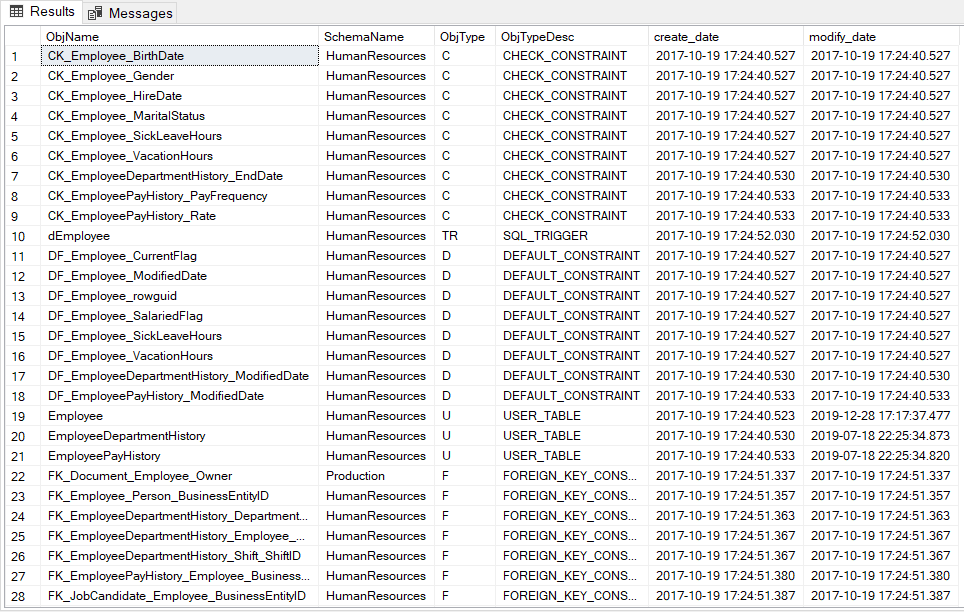
Task: Click the DF_Employee_rowguid cell
Action: click(x=180, y=296)
